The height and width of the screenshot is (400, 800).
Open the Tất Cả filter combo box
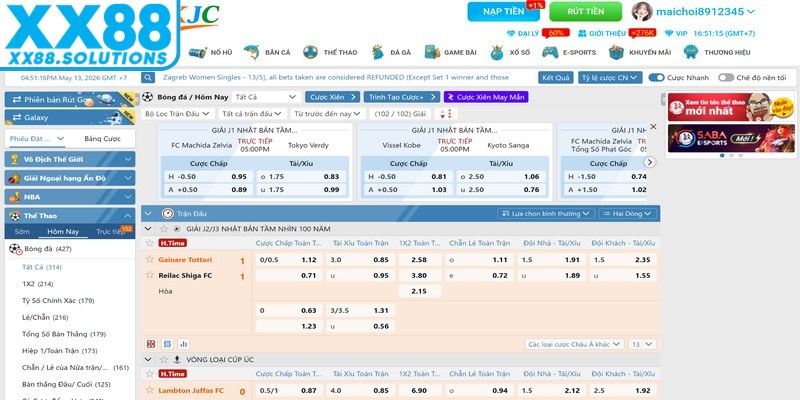coord(266,97)
